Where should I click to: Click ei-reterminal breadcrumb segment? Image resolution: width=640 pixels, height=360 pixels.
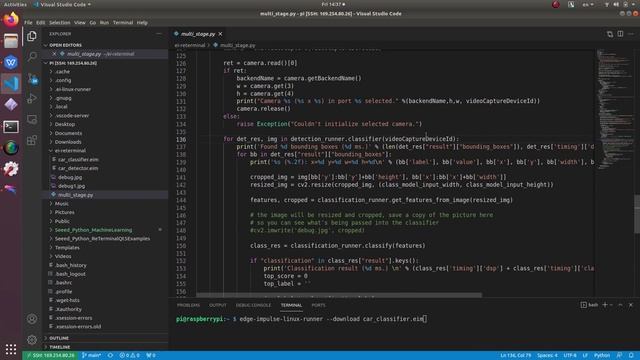pos(190,45)
